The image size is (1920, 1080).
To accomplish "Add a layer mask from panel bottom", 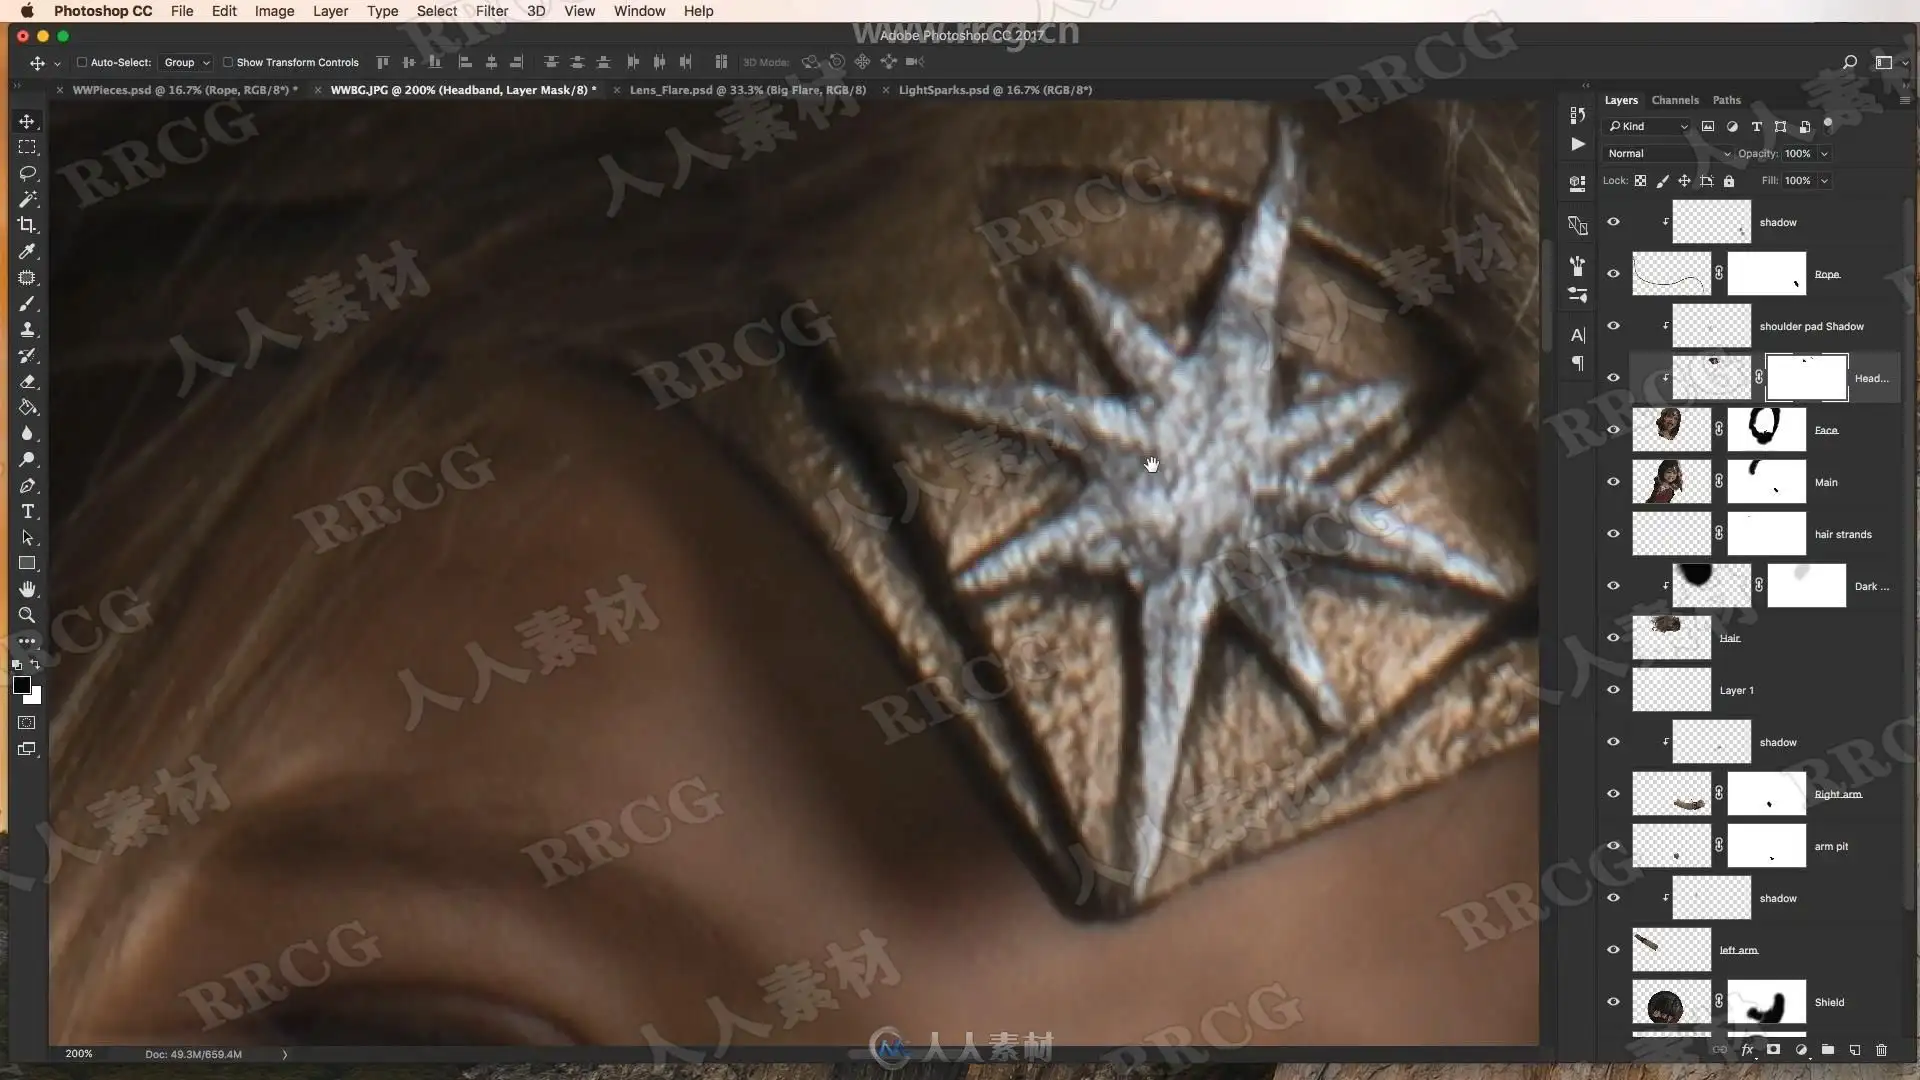I will coord(1773,1050).
